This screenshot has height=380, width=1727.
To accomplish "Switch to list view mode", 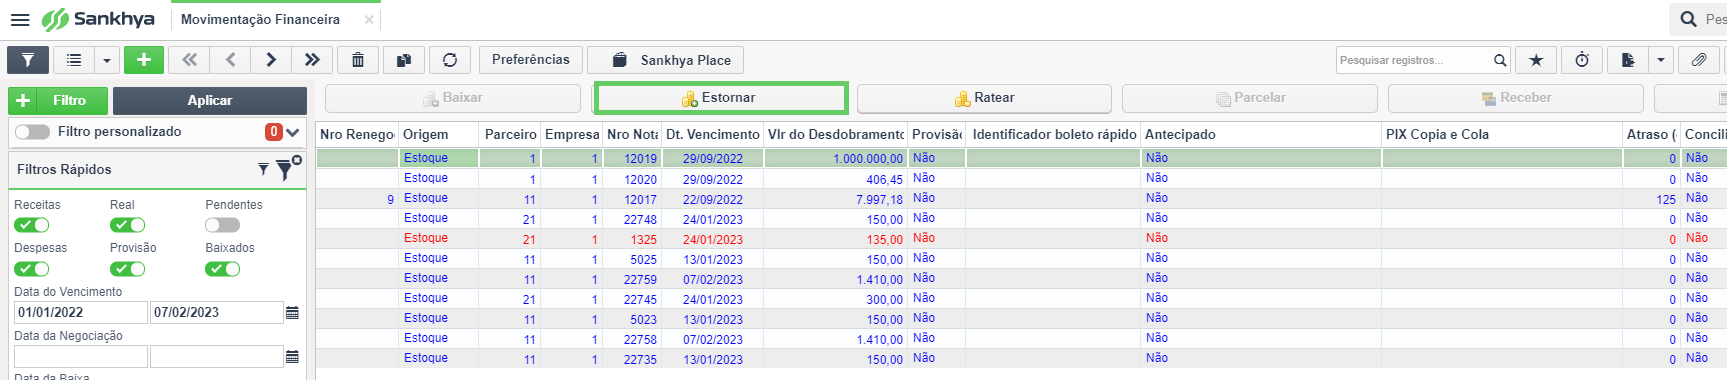I will click(74, 60).
